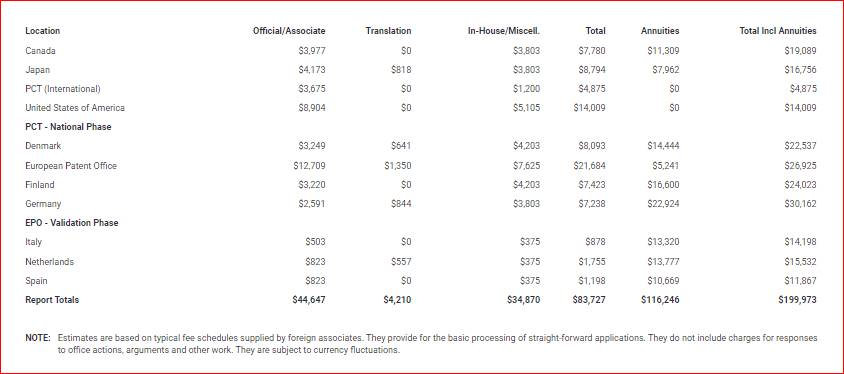
Task: Click the Annuities column header
Action: (x=660, y=31)
